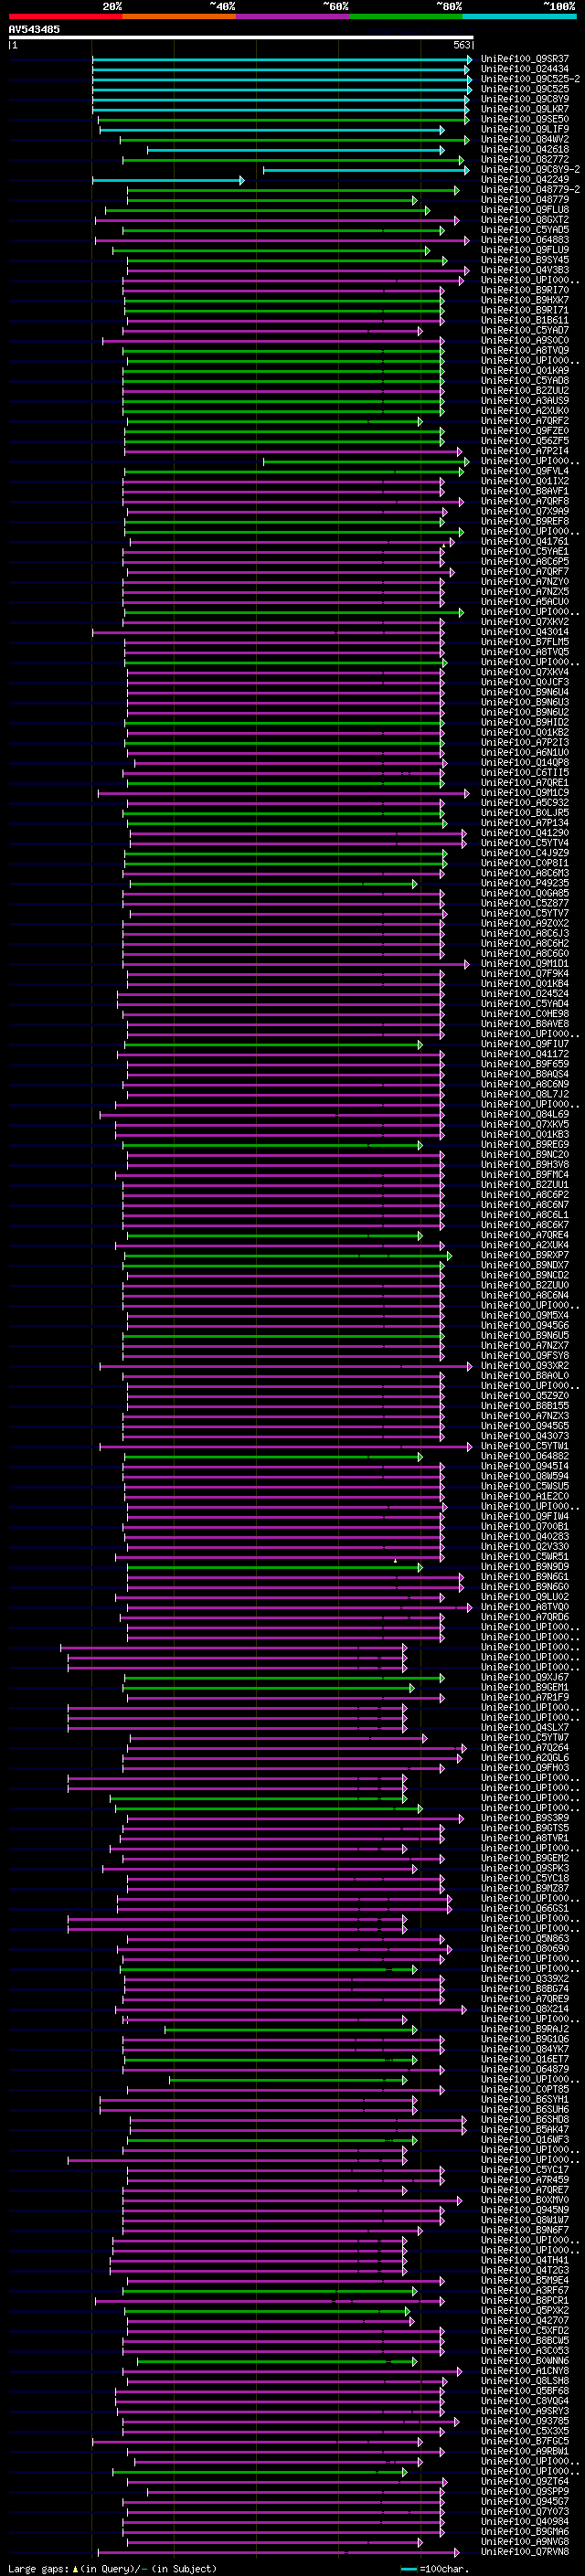Viewport: 585px width, 2576px height.
Task: Open hit UniRef100_Q9SE50
Action: click(x=525, y=119)
